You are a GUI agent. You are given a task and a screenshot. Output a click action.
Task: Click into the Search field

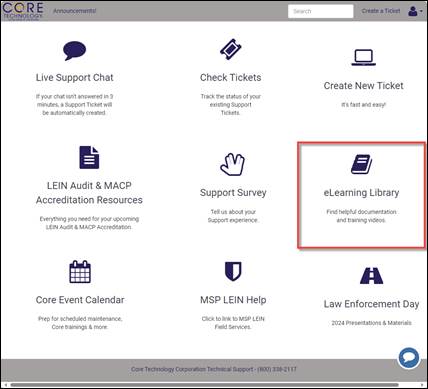[321, 11]
